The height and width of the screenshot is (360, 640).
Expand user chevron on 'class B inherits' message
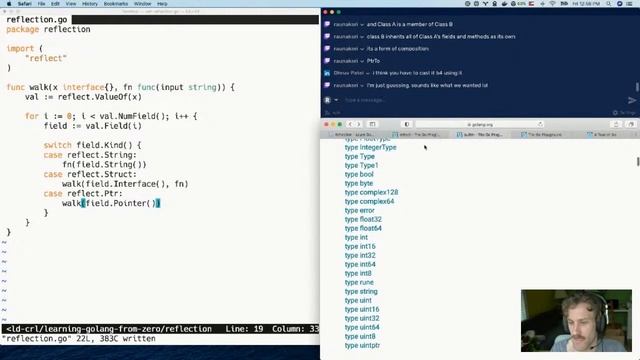[362, 37]
